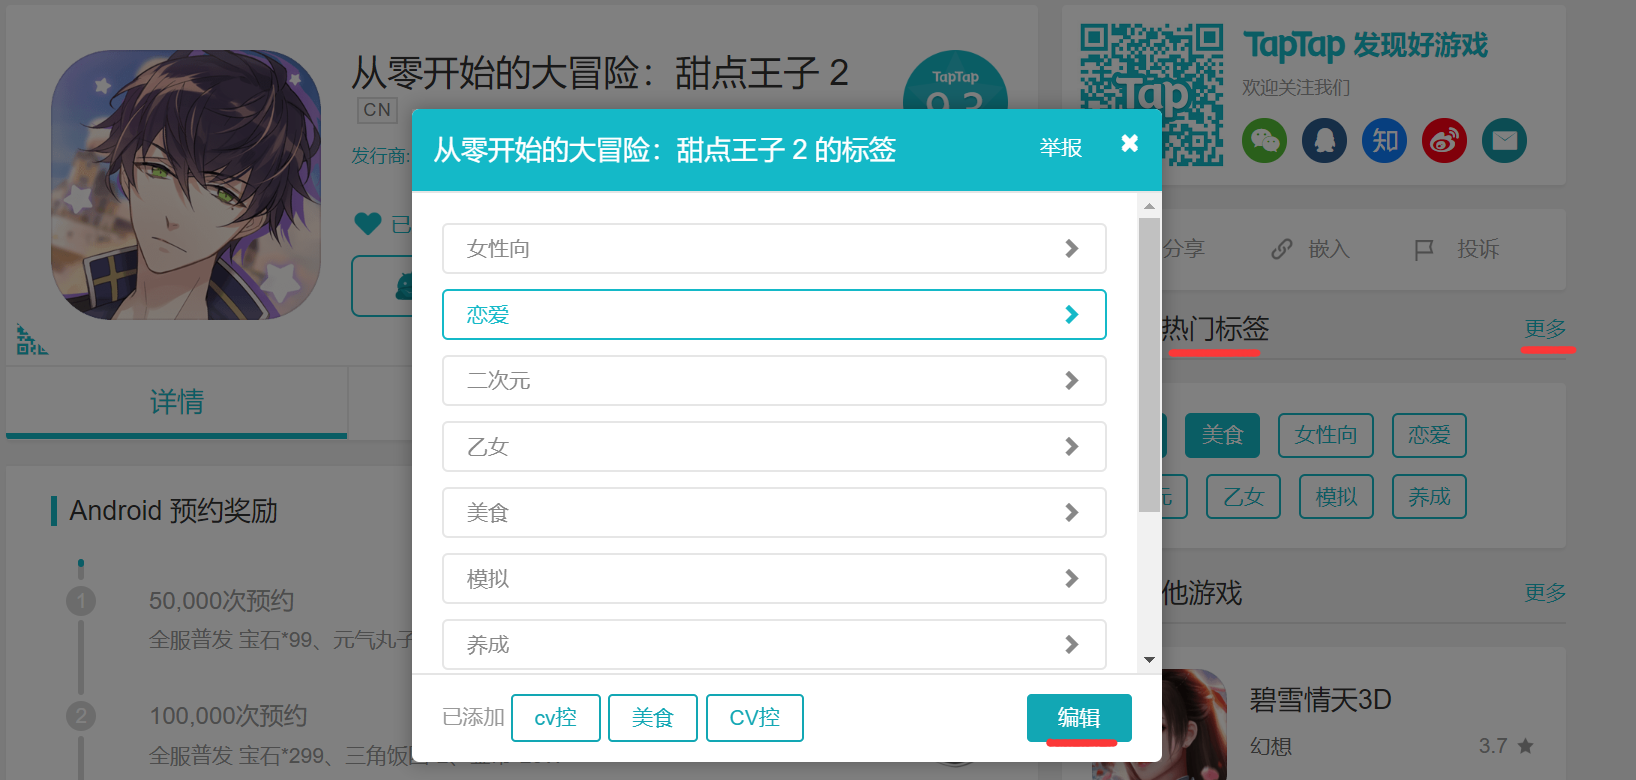Click the TapTap QR code image

pyautogui.click(x=1152, y=95)
